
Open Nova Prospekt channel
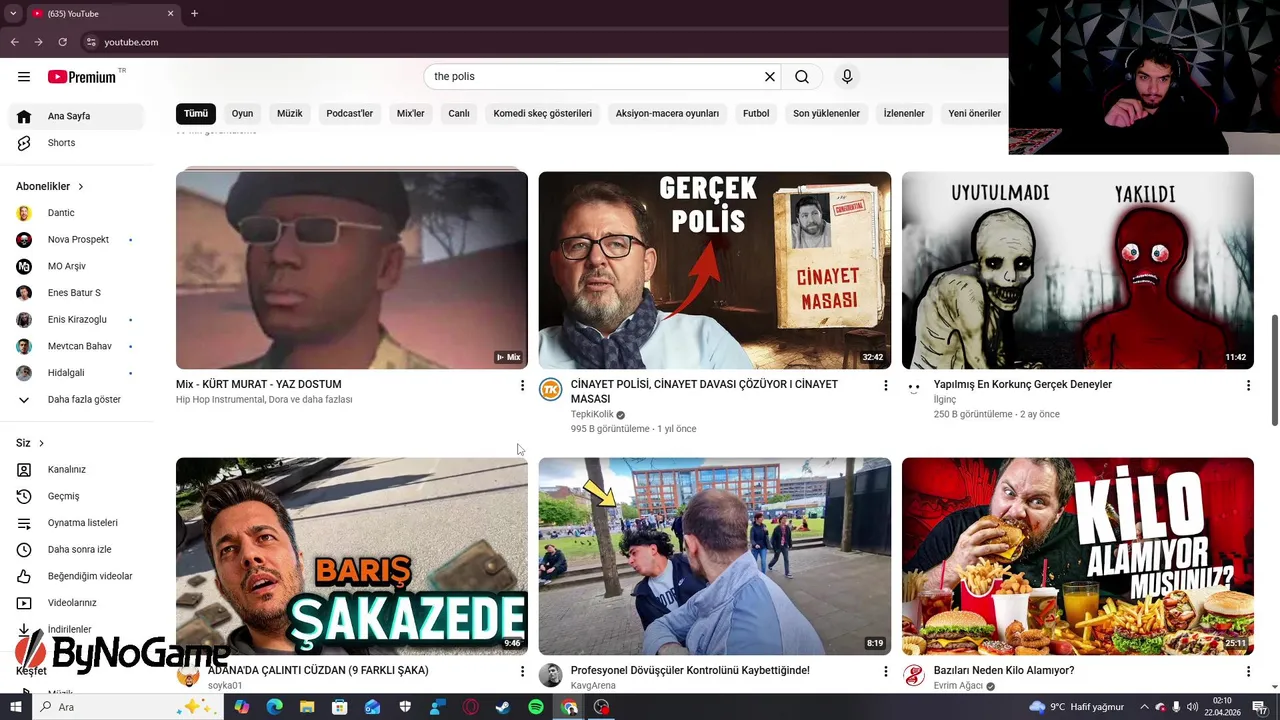77,240
